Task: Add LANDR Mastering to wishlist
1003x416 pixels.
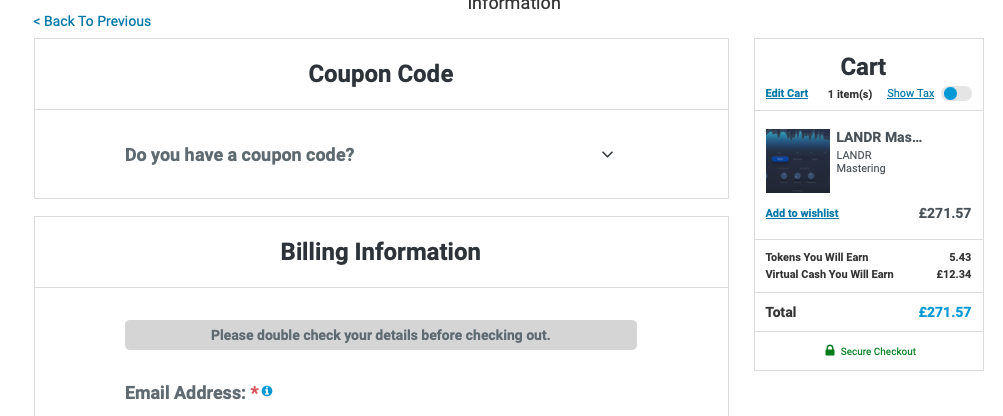Action: click(x=802, y=213)
